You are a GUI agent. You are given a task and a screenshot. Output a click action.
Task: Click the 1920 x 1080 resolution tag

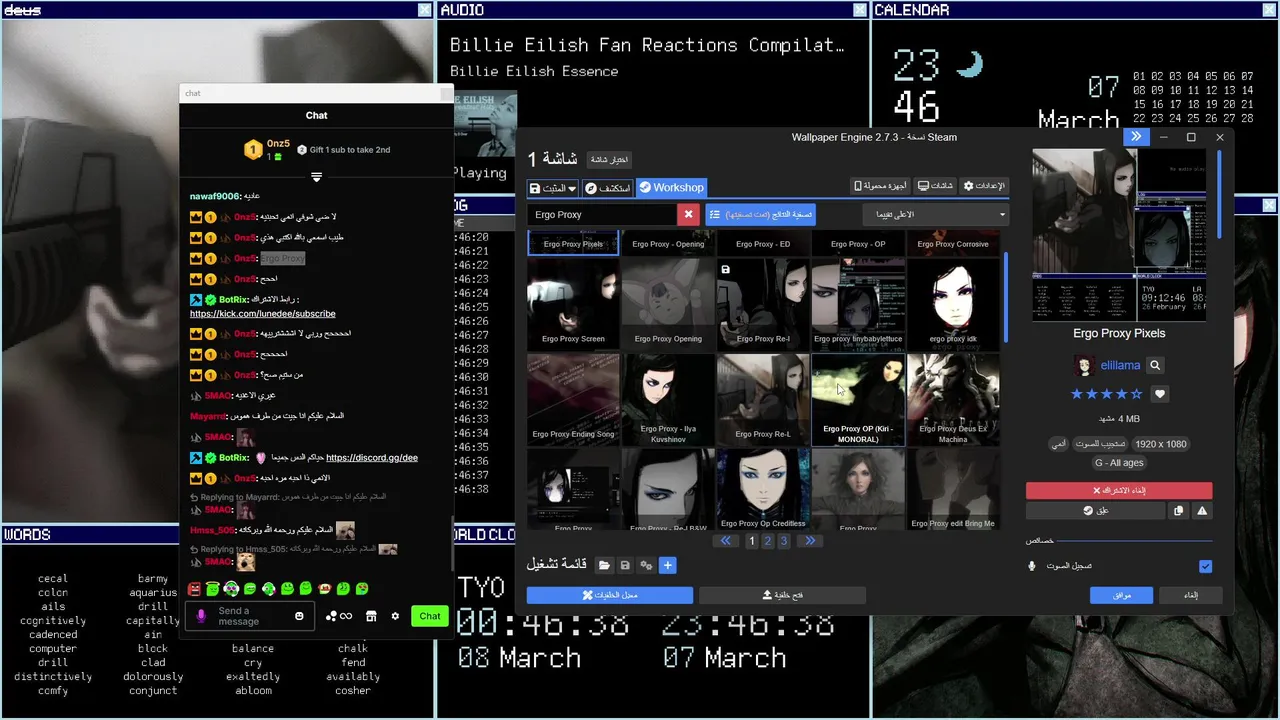[x=1161, y=444]
